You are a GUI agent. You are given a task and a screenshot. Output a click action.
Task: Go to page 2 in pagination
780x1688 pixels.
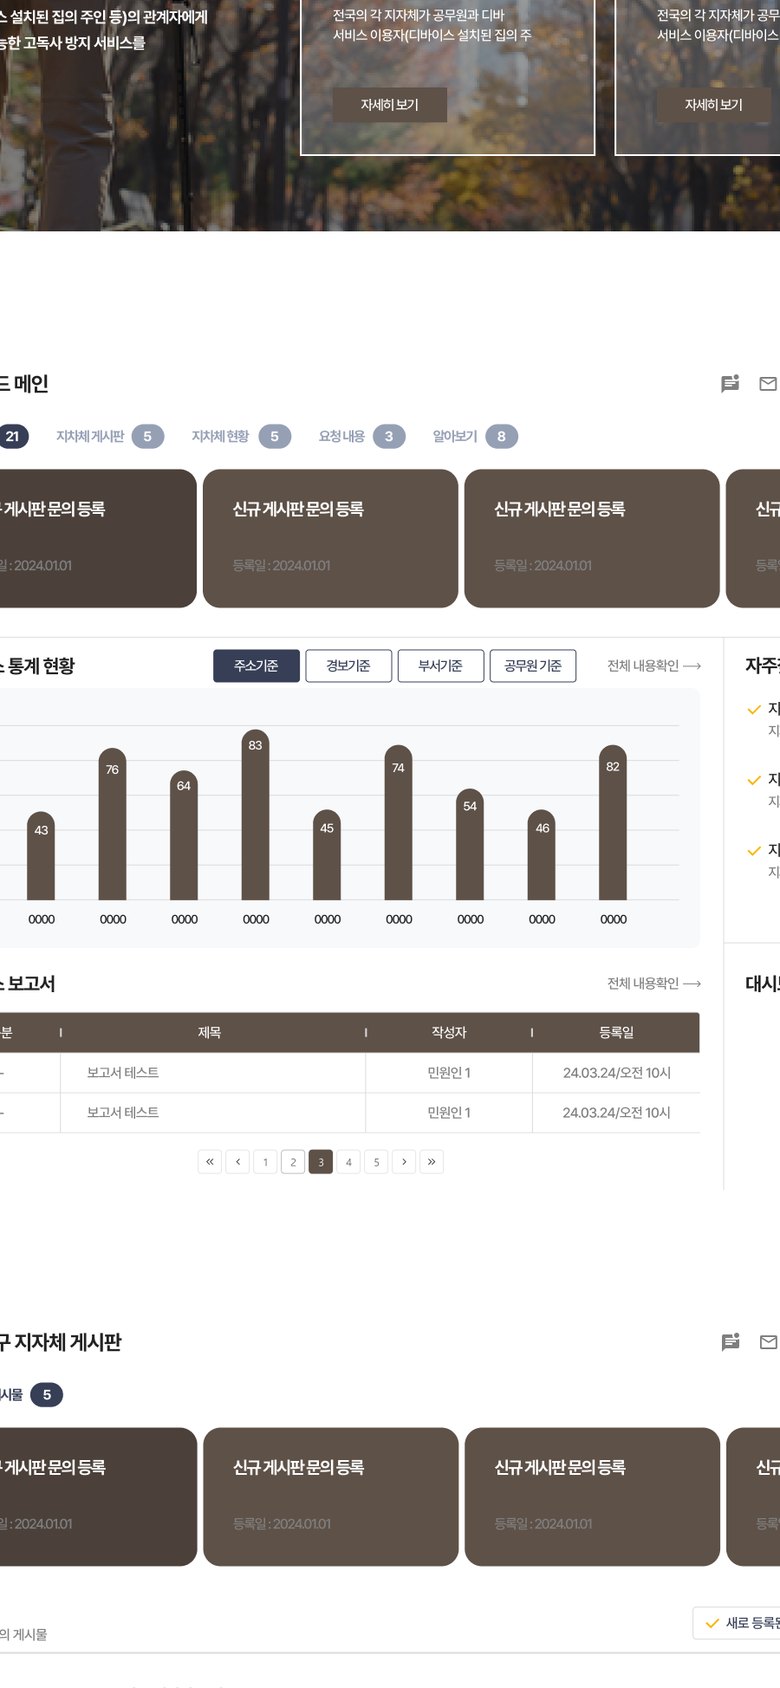pos(293,1162)
